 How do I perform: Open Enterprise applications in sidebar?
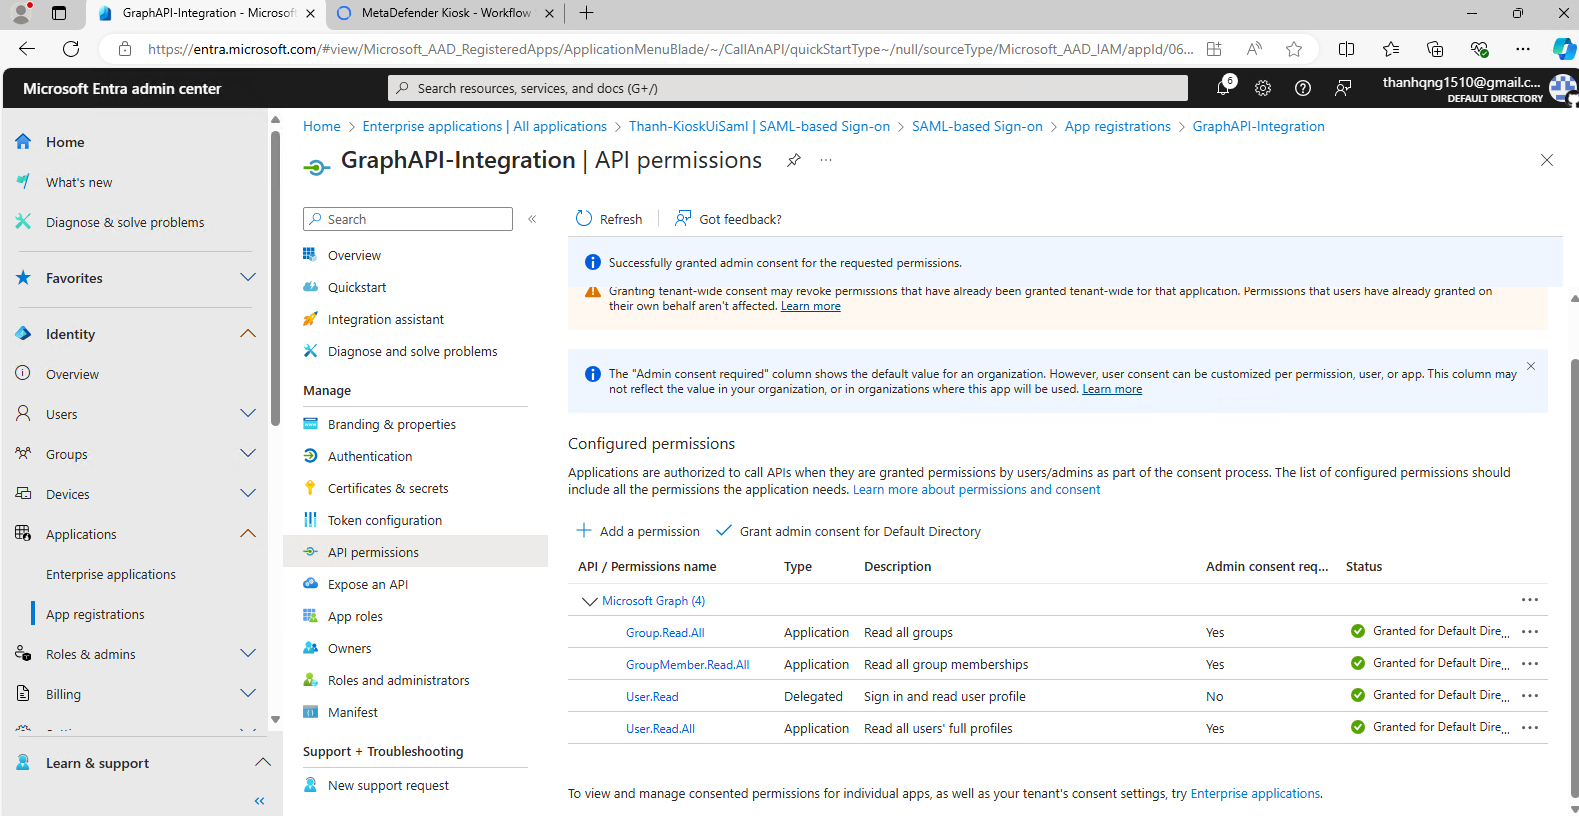pos(111,574)
